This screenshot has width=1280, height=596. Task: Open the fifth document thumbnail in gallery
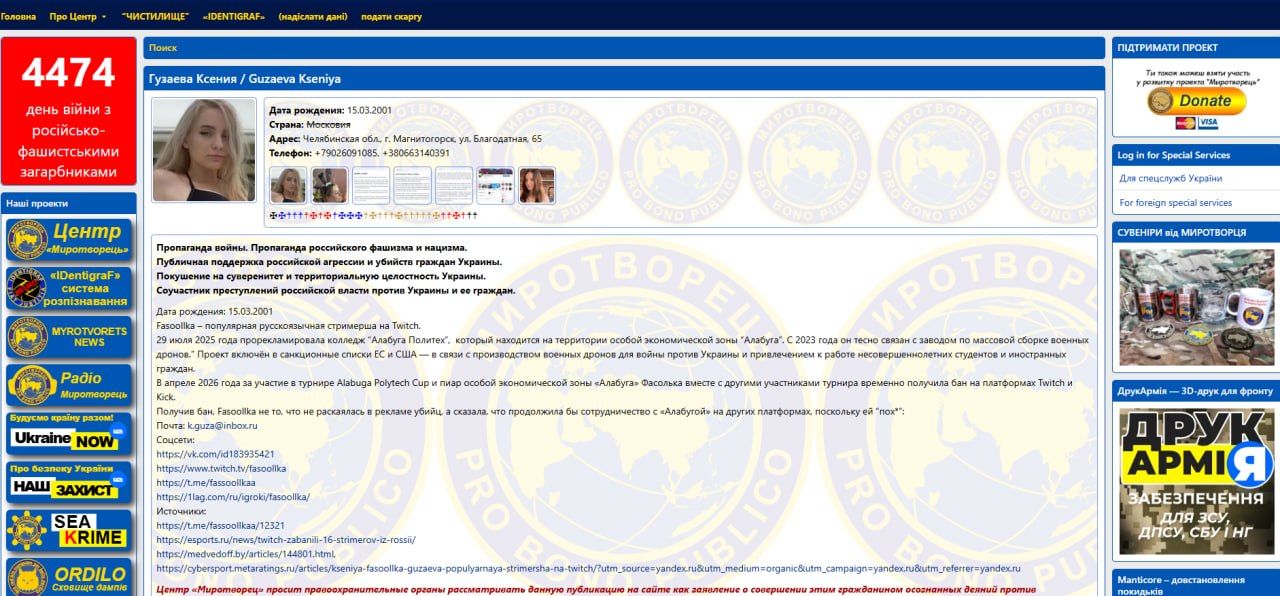[454, 186]
